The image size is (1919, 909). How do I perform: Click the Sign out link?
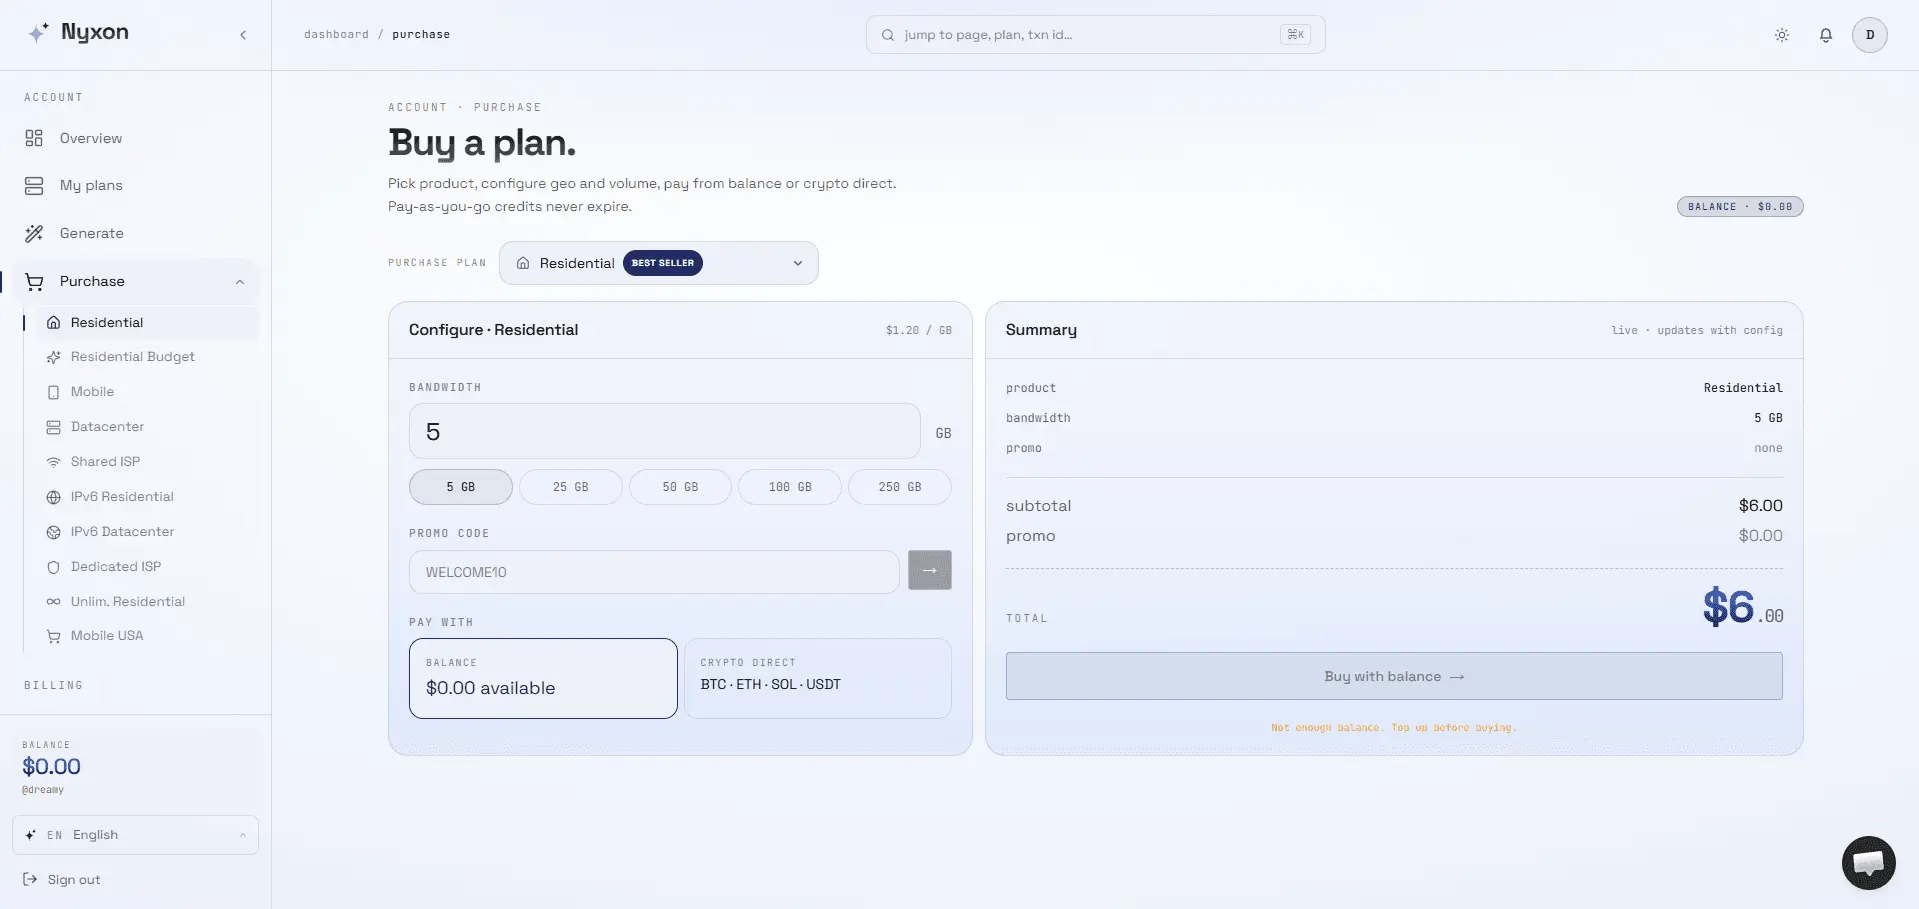click(x=62, y=880)
